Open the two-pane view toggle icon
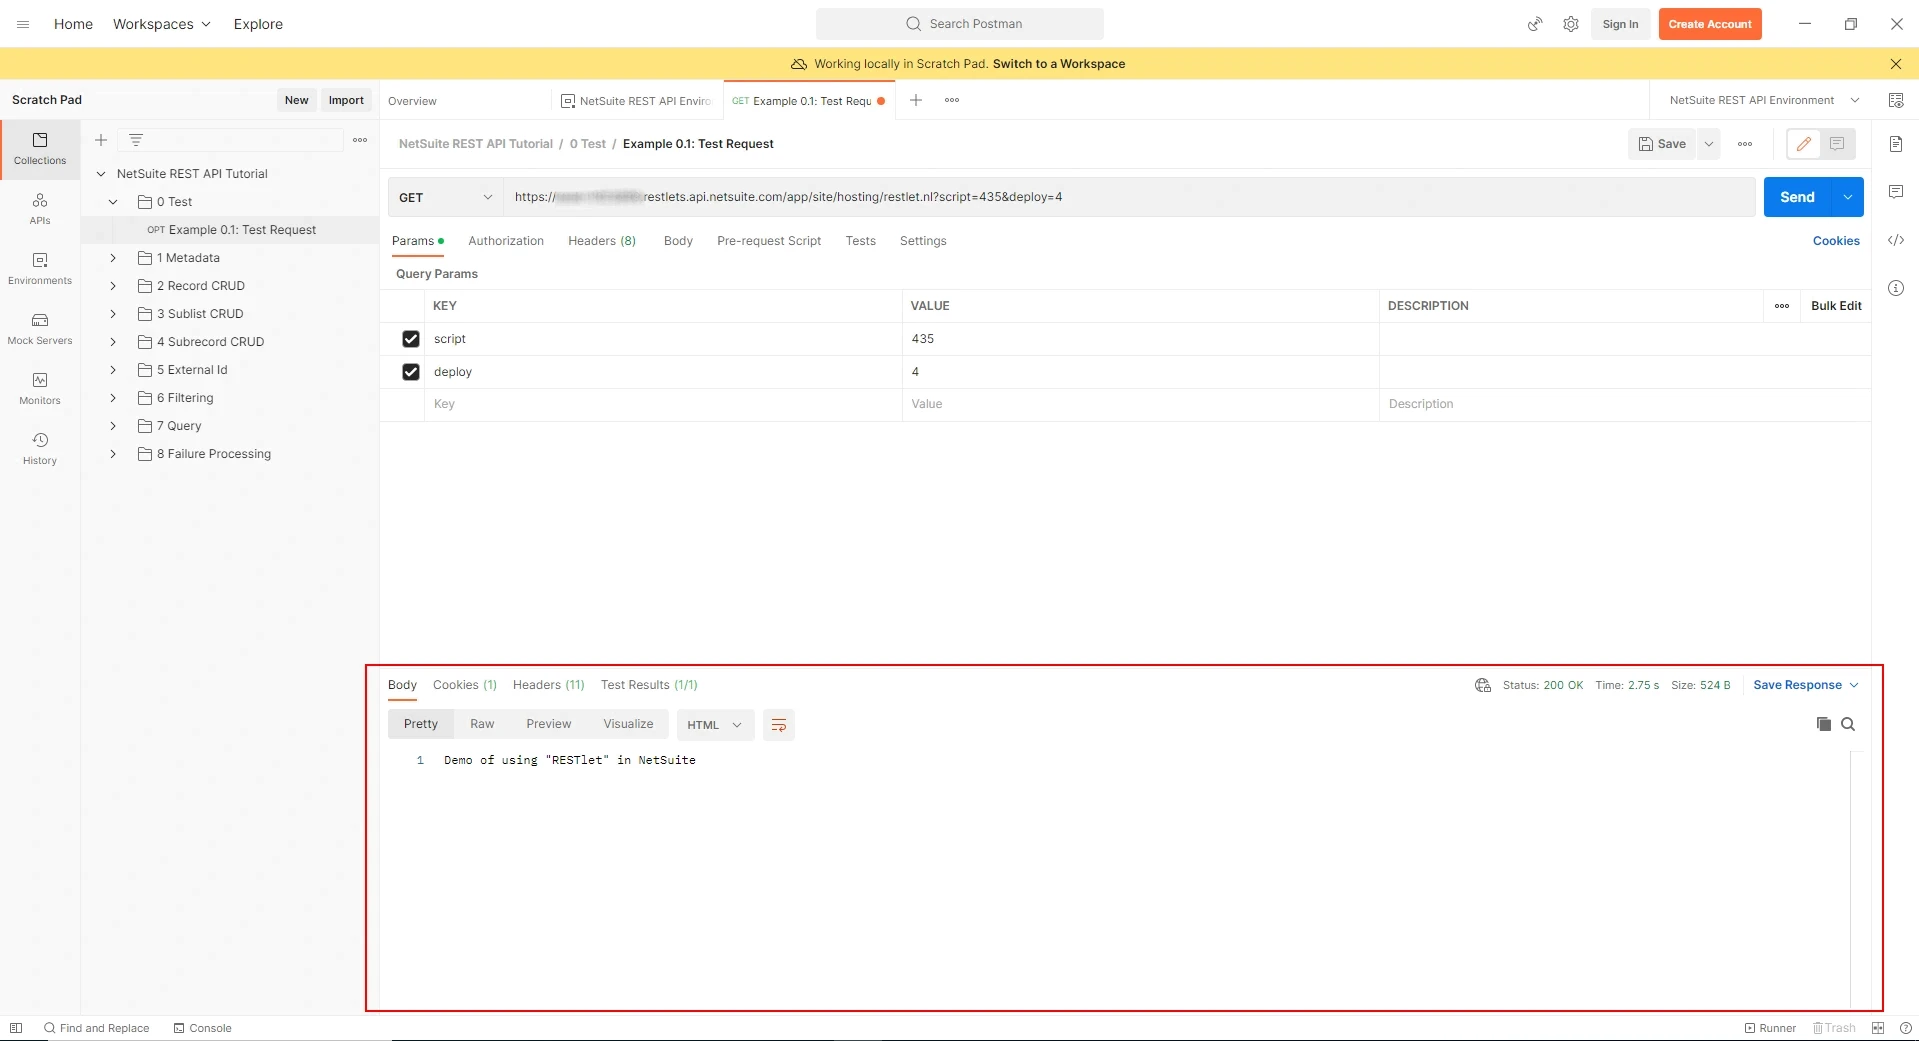Image resolution: width=1919 pixels, height=1041 pixels. 1878,1028
